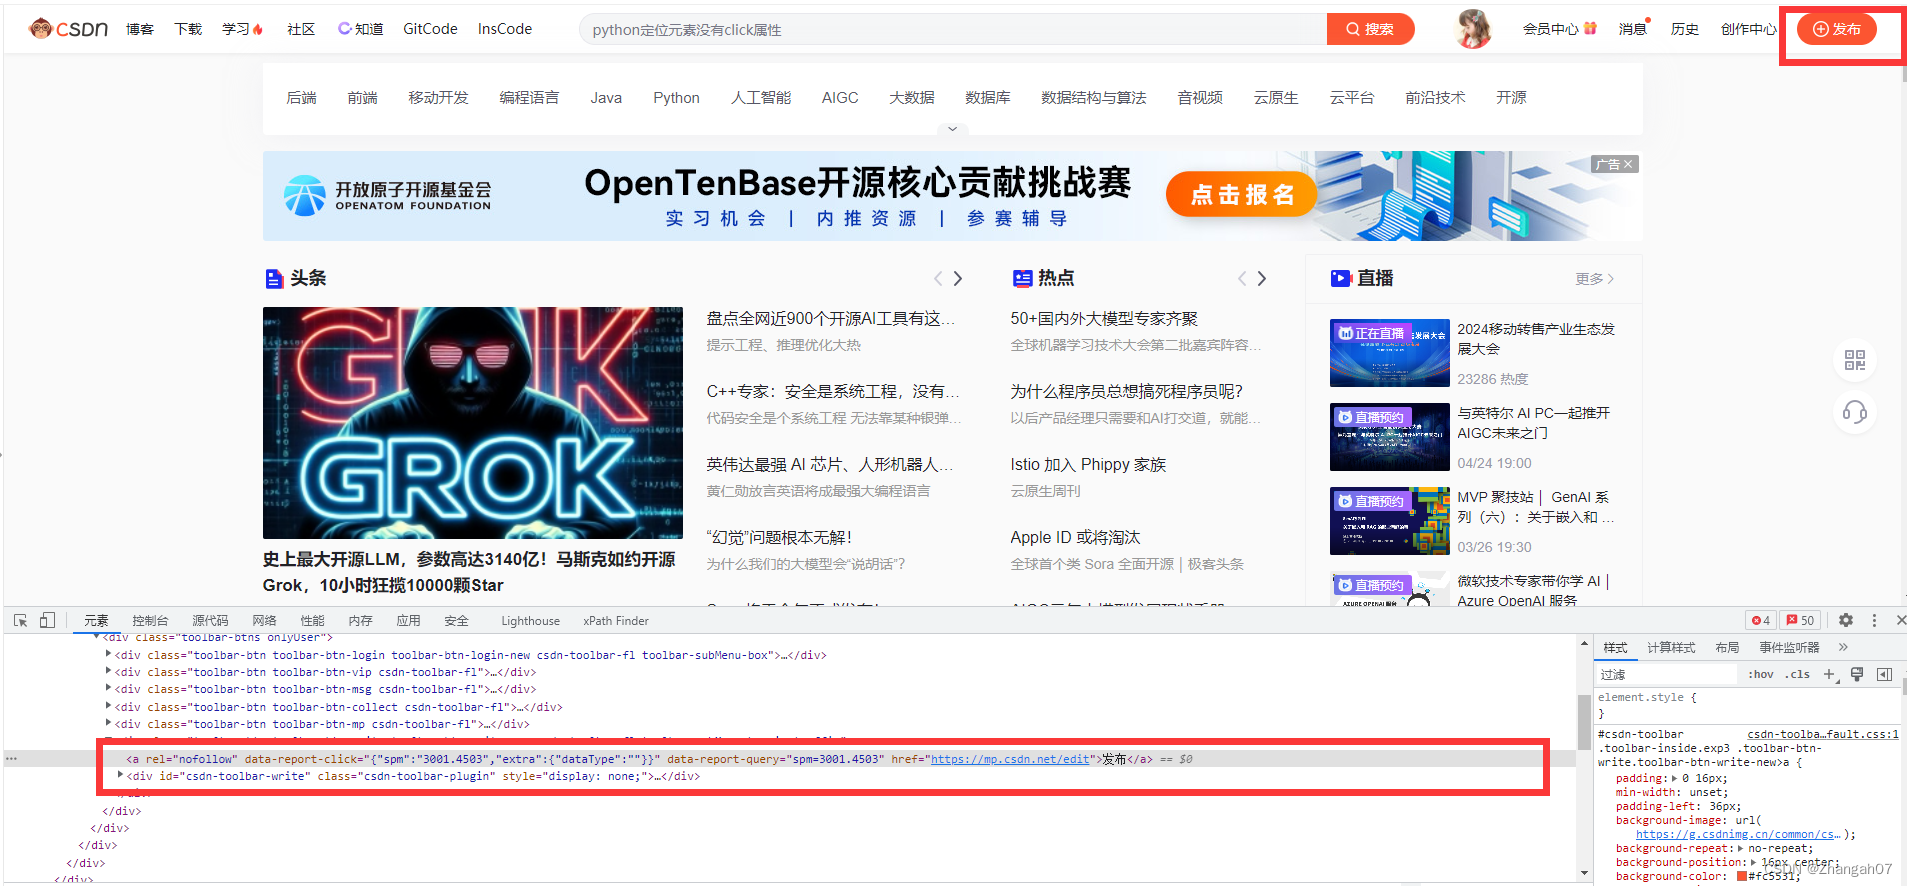Toggle :hov element state panel

coord(1761,675)
